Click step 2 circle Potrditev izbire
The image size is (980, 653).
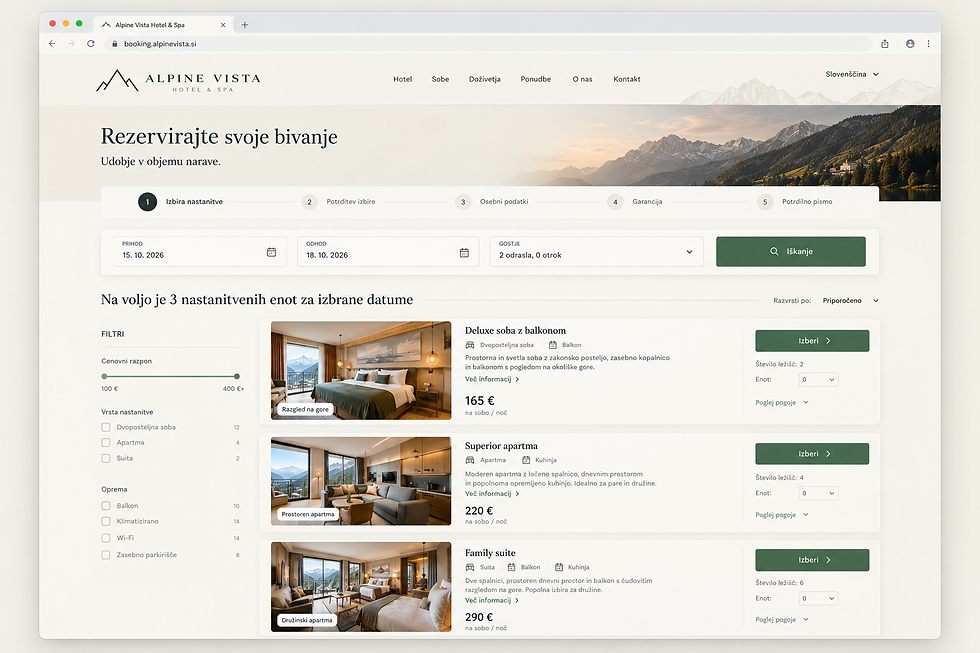click(x=309, y=202)
